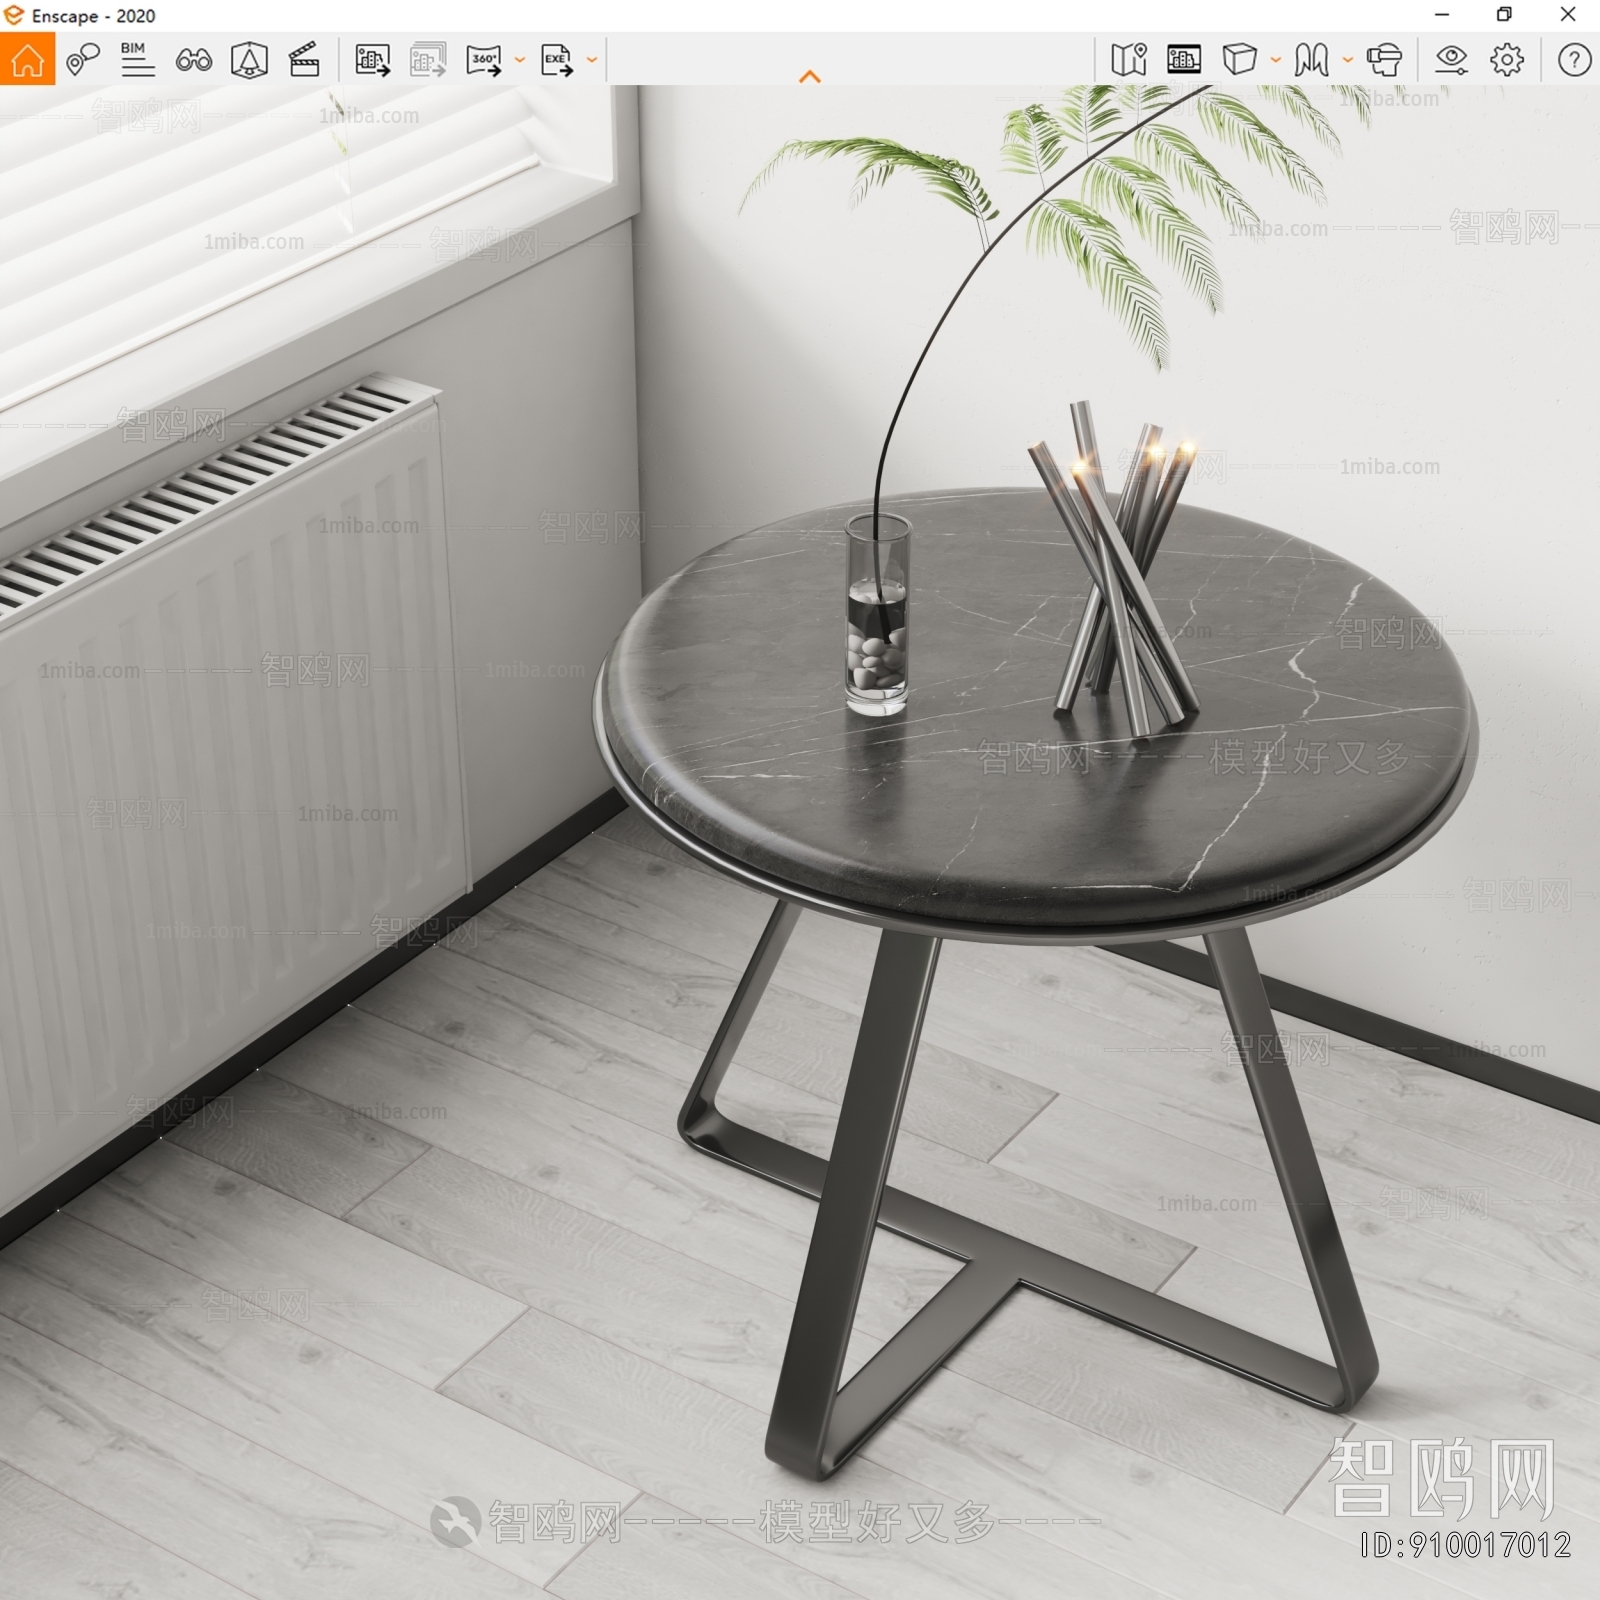Export a 360° panorama

pyautogui.click(x=484, y=60)
